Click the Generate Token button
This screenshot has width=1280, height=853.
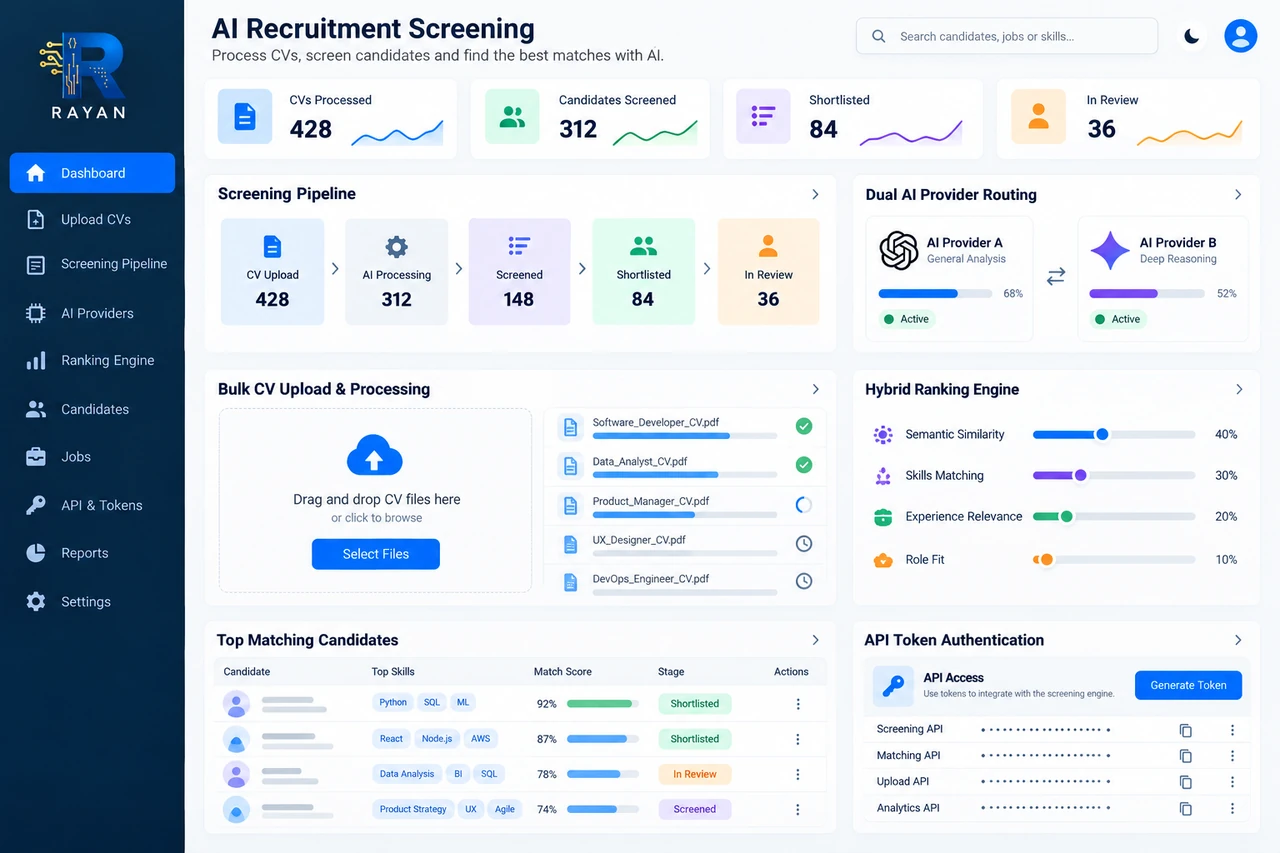[x=1188, y=685]
